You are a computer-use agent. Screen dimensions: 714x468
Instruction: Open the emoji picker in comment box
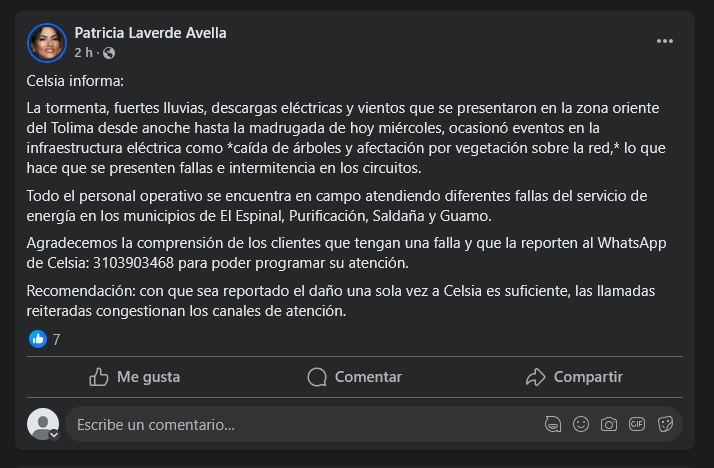click(x=581, y=424)
